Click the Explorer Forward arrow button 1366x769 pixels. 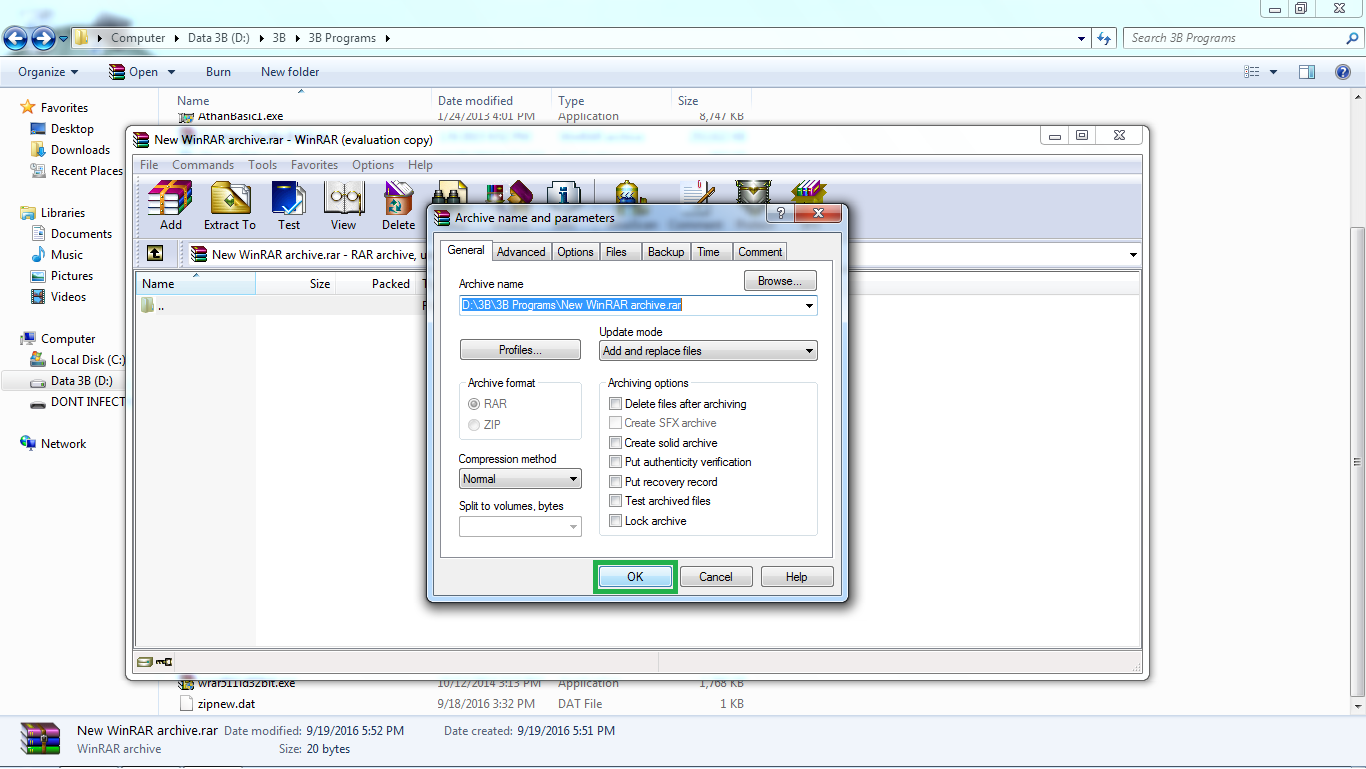43,38
